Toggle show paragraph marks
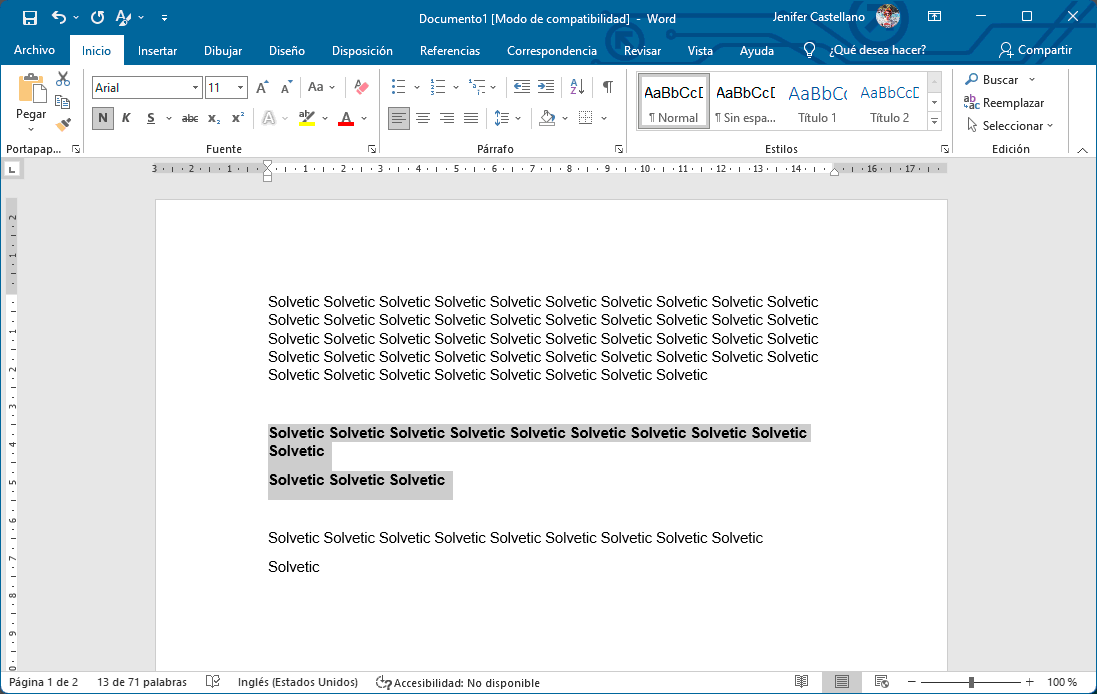Image resolution: width=1097 pixels, height=694 pixels. point(608,87)
